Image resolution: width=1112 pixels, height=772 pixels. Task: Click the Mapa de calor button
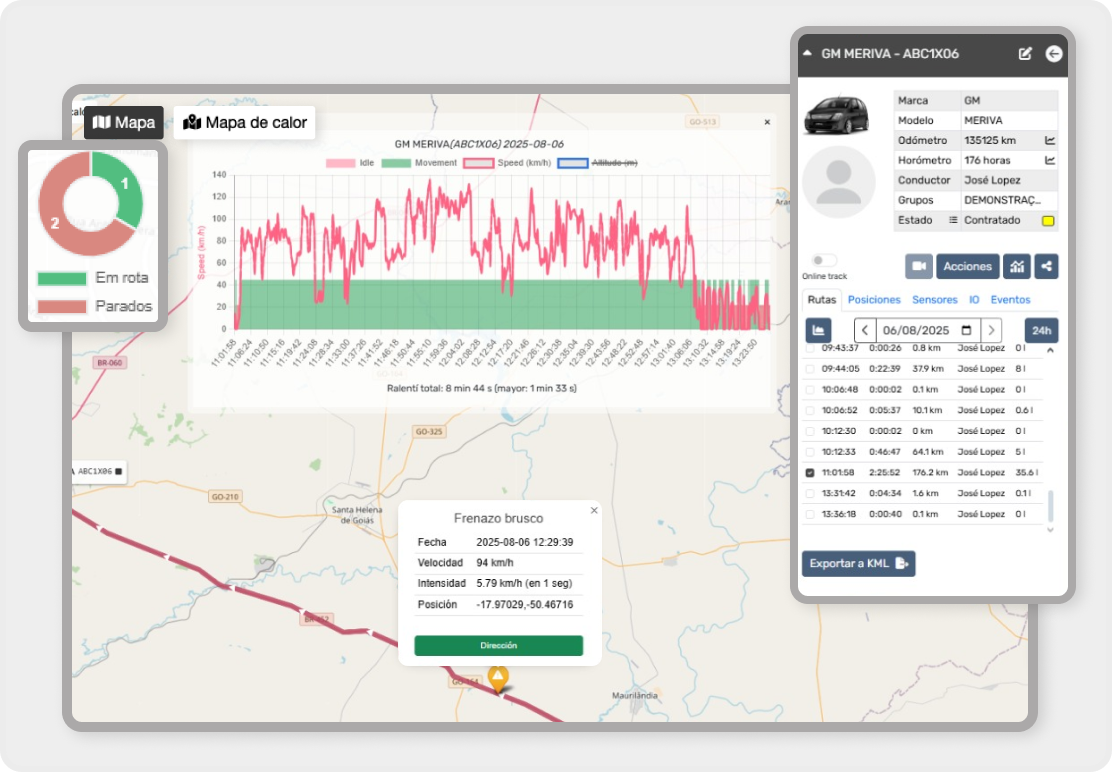tap(245, 123)
